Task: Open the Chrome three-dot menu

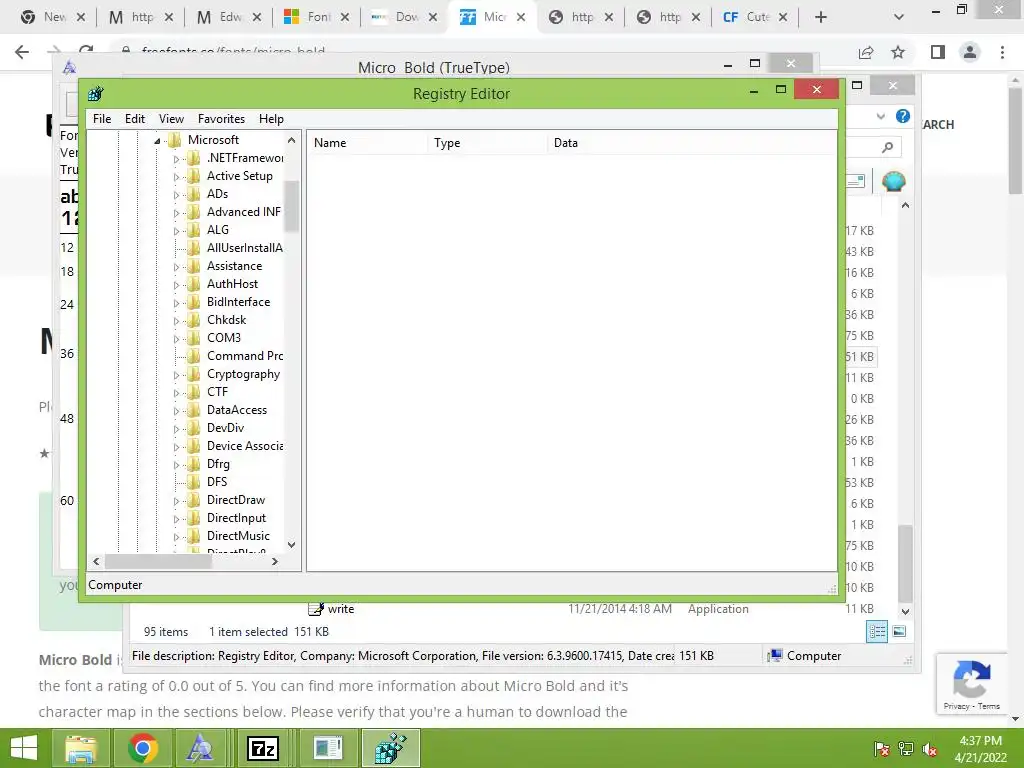Action: tap(1002, 52)
